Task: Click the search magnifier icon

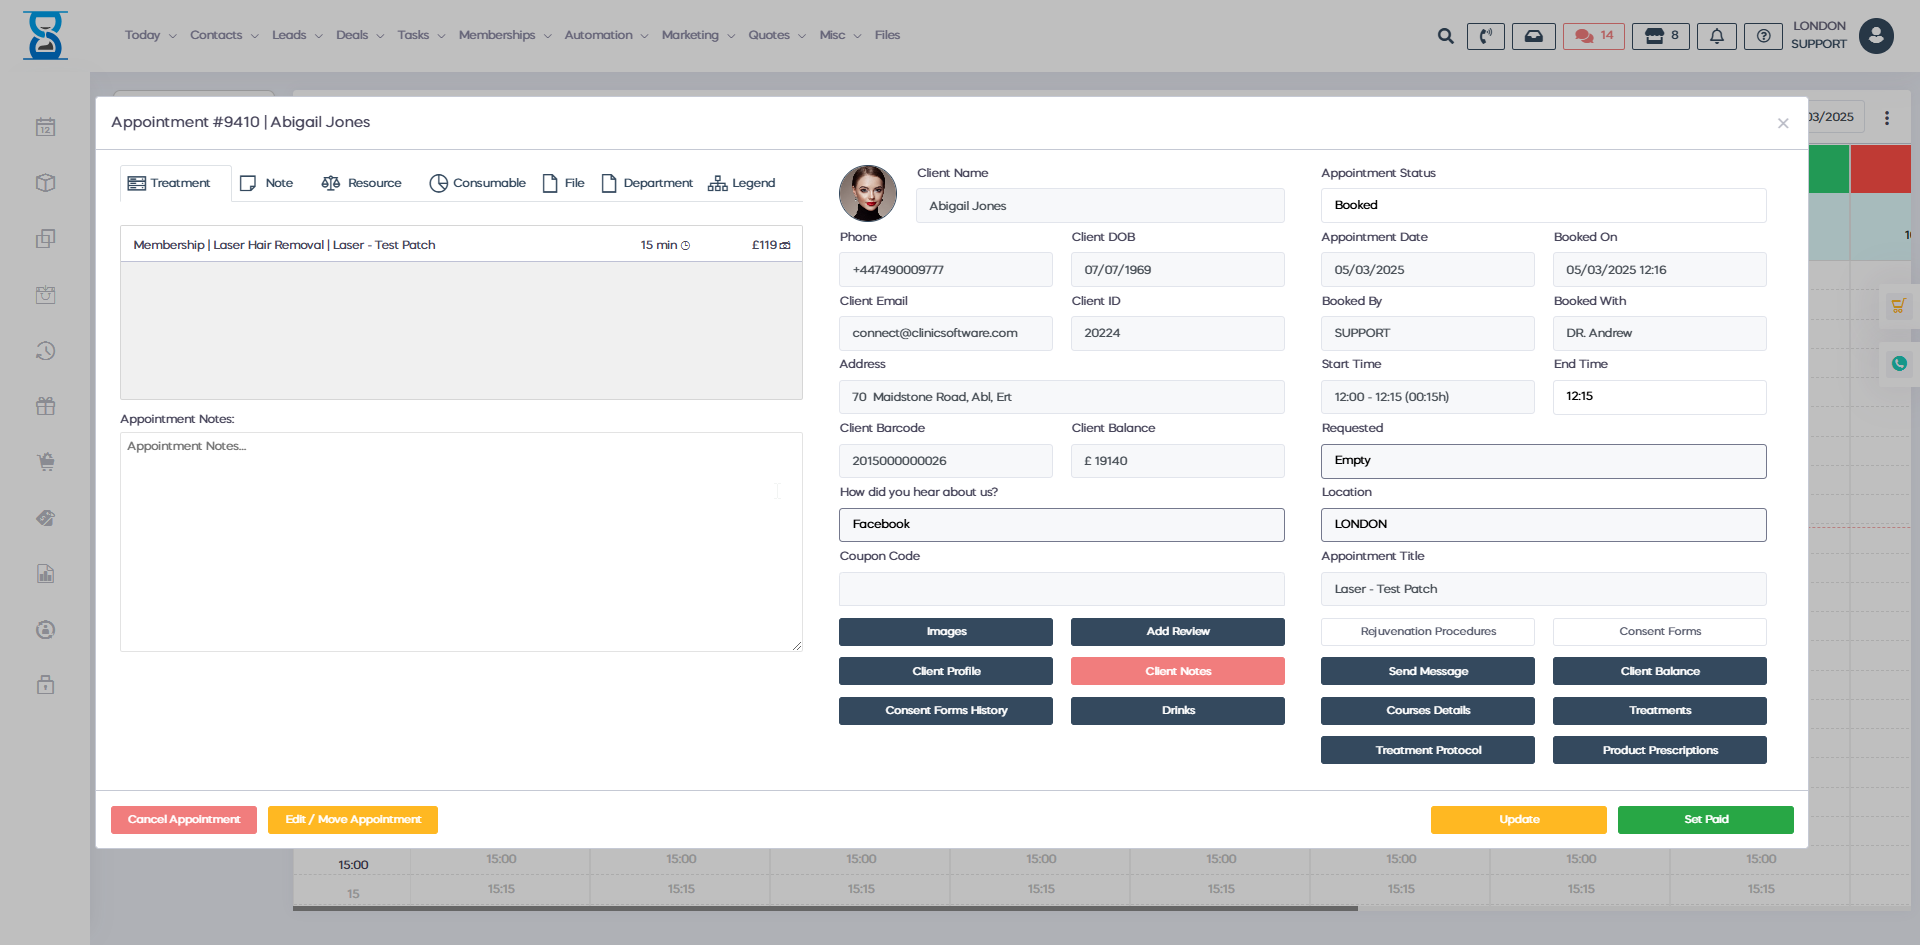Action: pyautogui.click(x=1445, y=36)
